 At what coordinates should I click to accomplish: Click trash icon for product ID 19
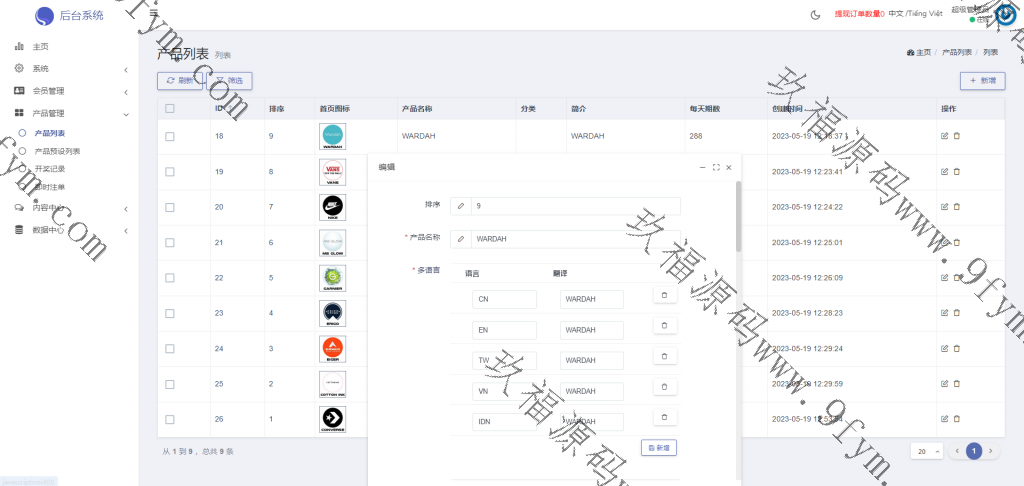pyautogui.click(x=956, y=171)
